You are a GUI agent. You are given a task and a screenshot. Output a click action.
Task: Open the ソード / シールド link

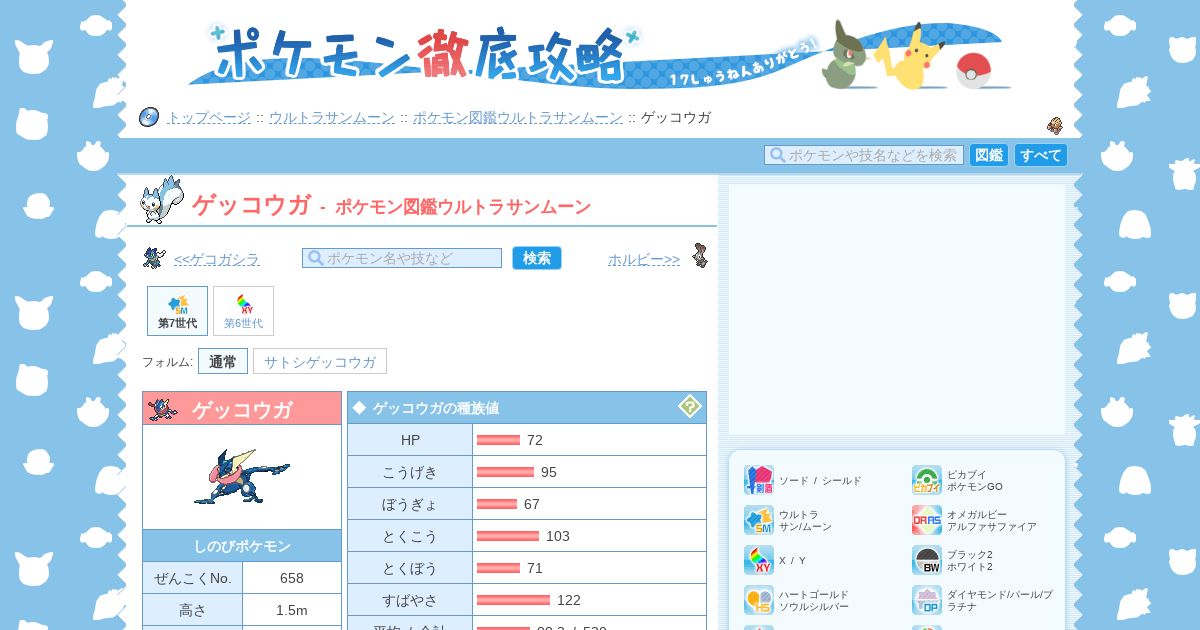[820, 481]
